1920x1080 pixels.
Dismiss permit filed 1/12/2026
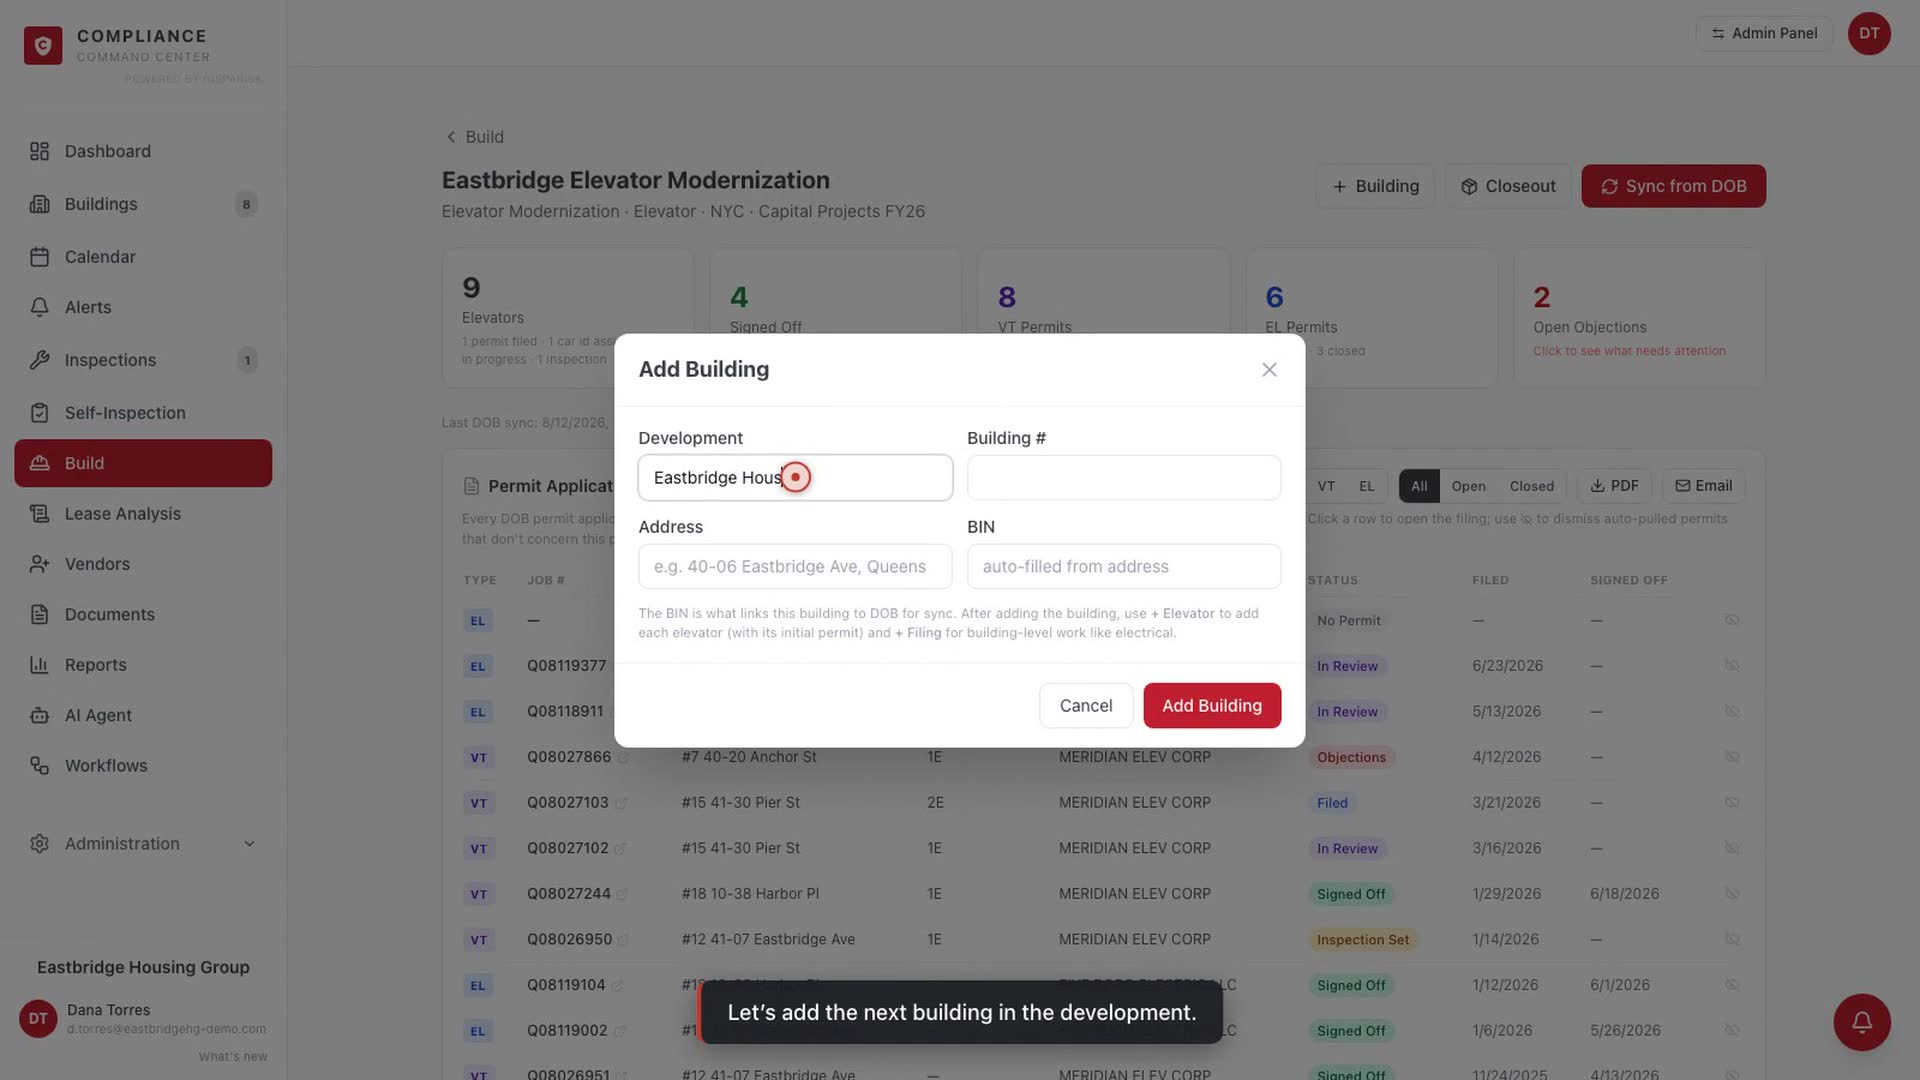1732,985
